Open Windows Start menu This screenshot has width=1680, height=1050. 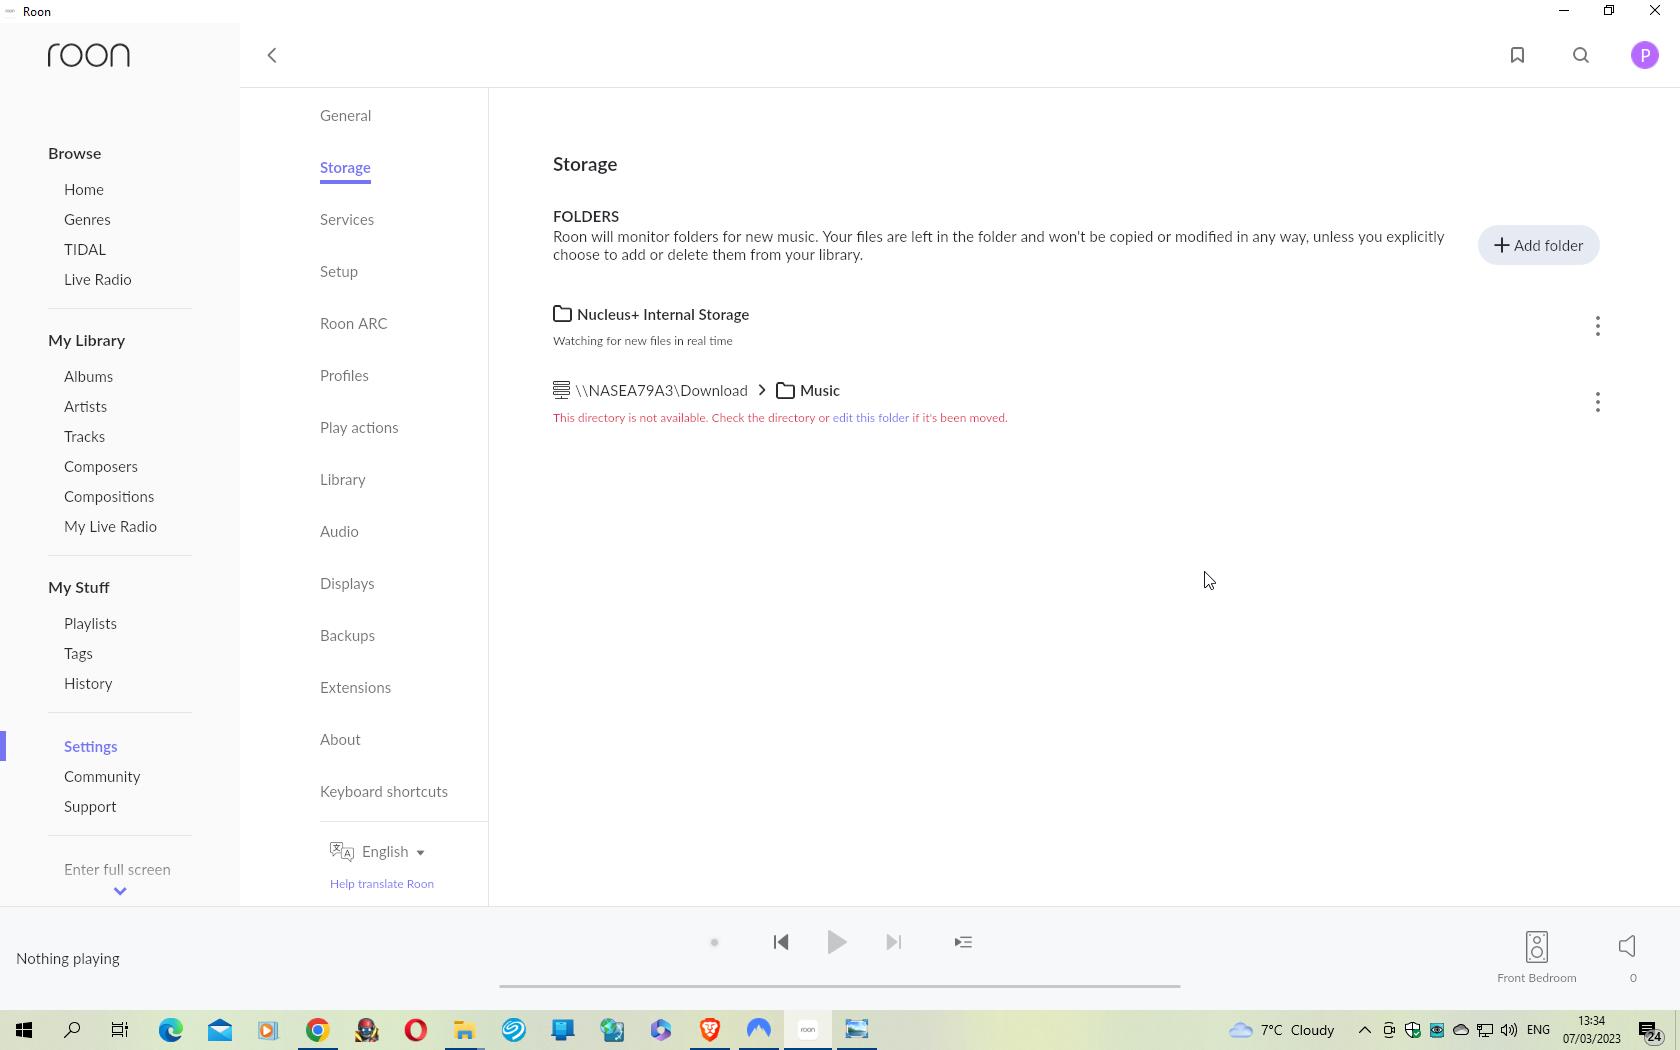tap(24, 1030)
